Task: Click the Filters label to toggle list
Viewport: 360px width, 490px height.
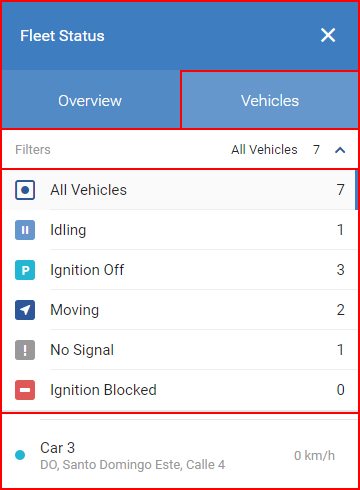Action: pyautogui.click(x=33, y=150)
